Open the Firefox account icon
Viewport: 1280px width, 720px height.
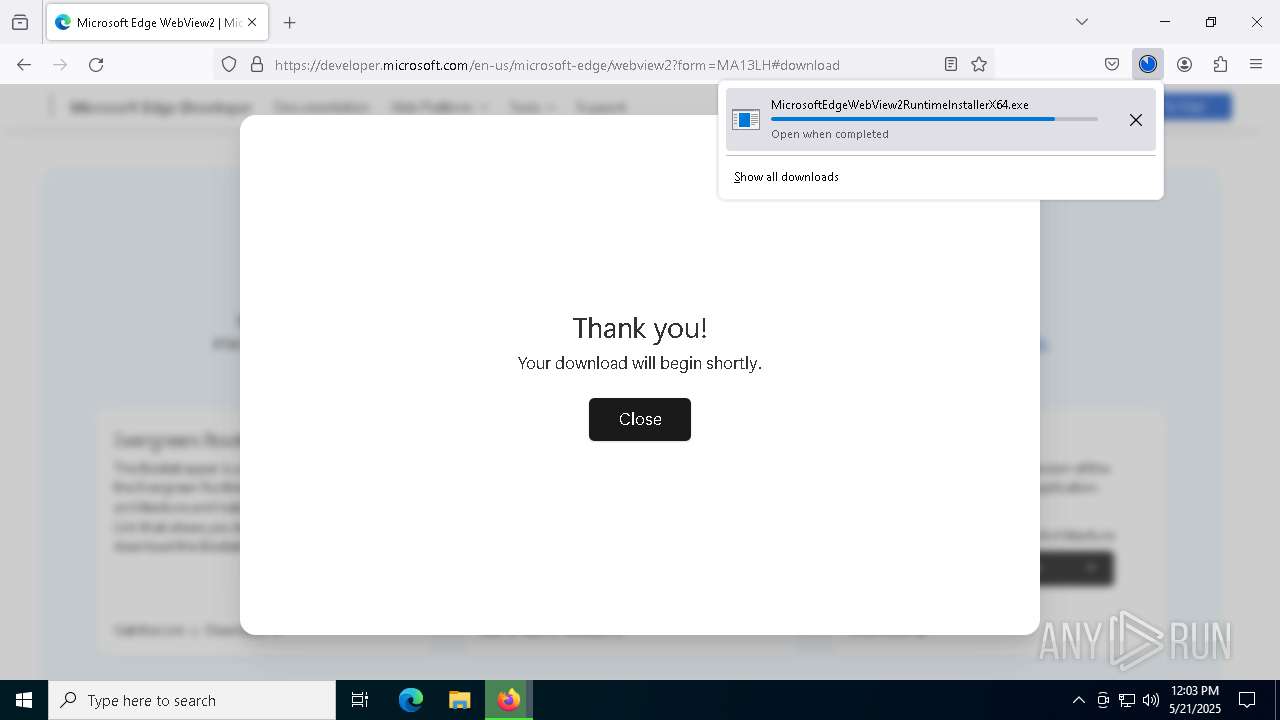coord(1184,64)
